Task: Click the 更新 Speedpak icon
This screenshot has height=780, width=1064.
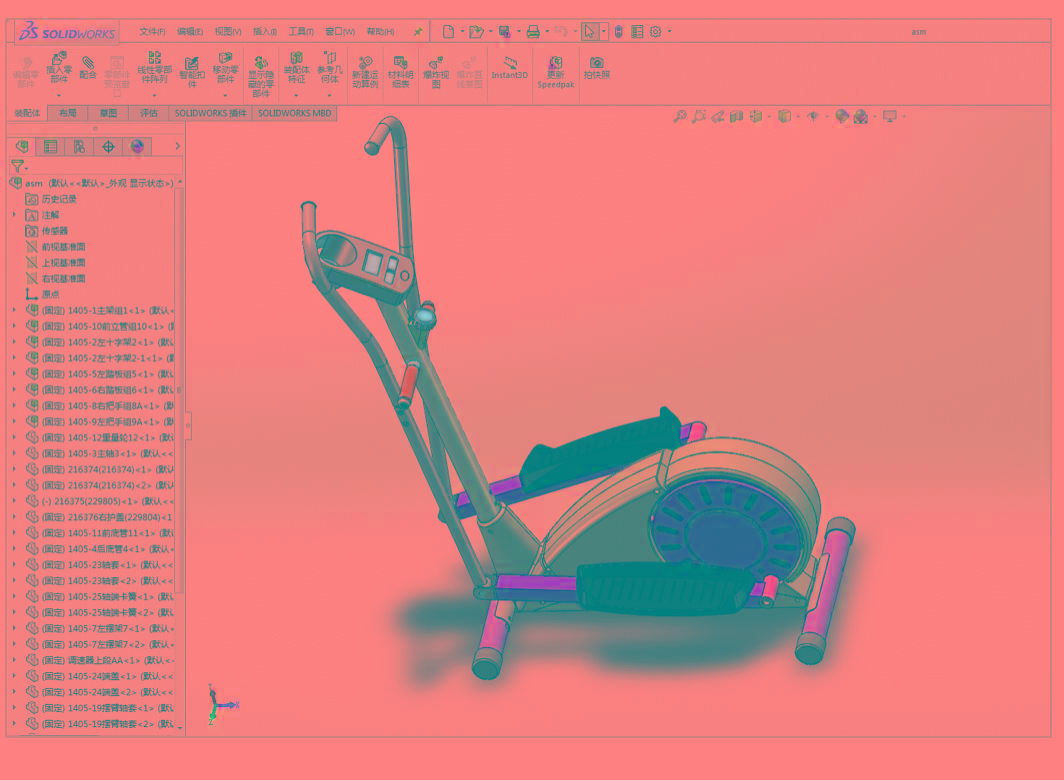Action: [x=556, y=72]
